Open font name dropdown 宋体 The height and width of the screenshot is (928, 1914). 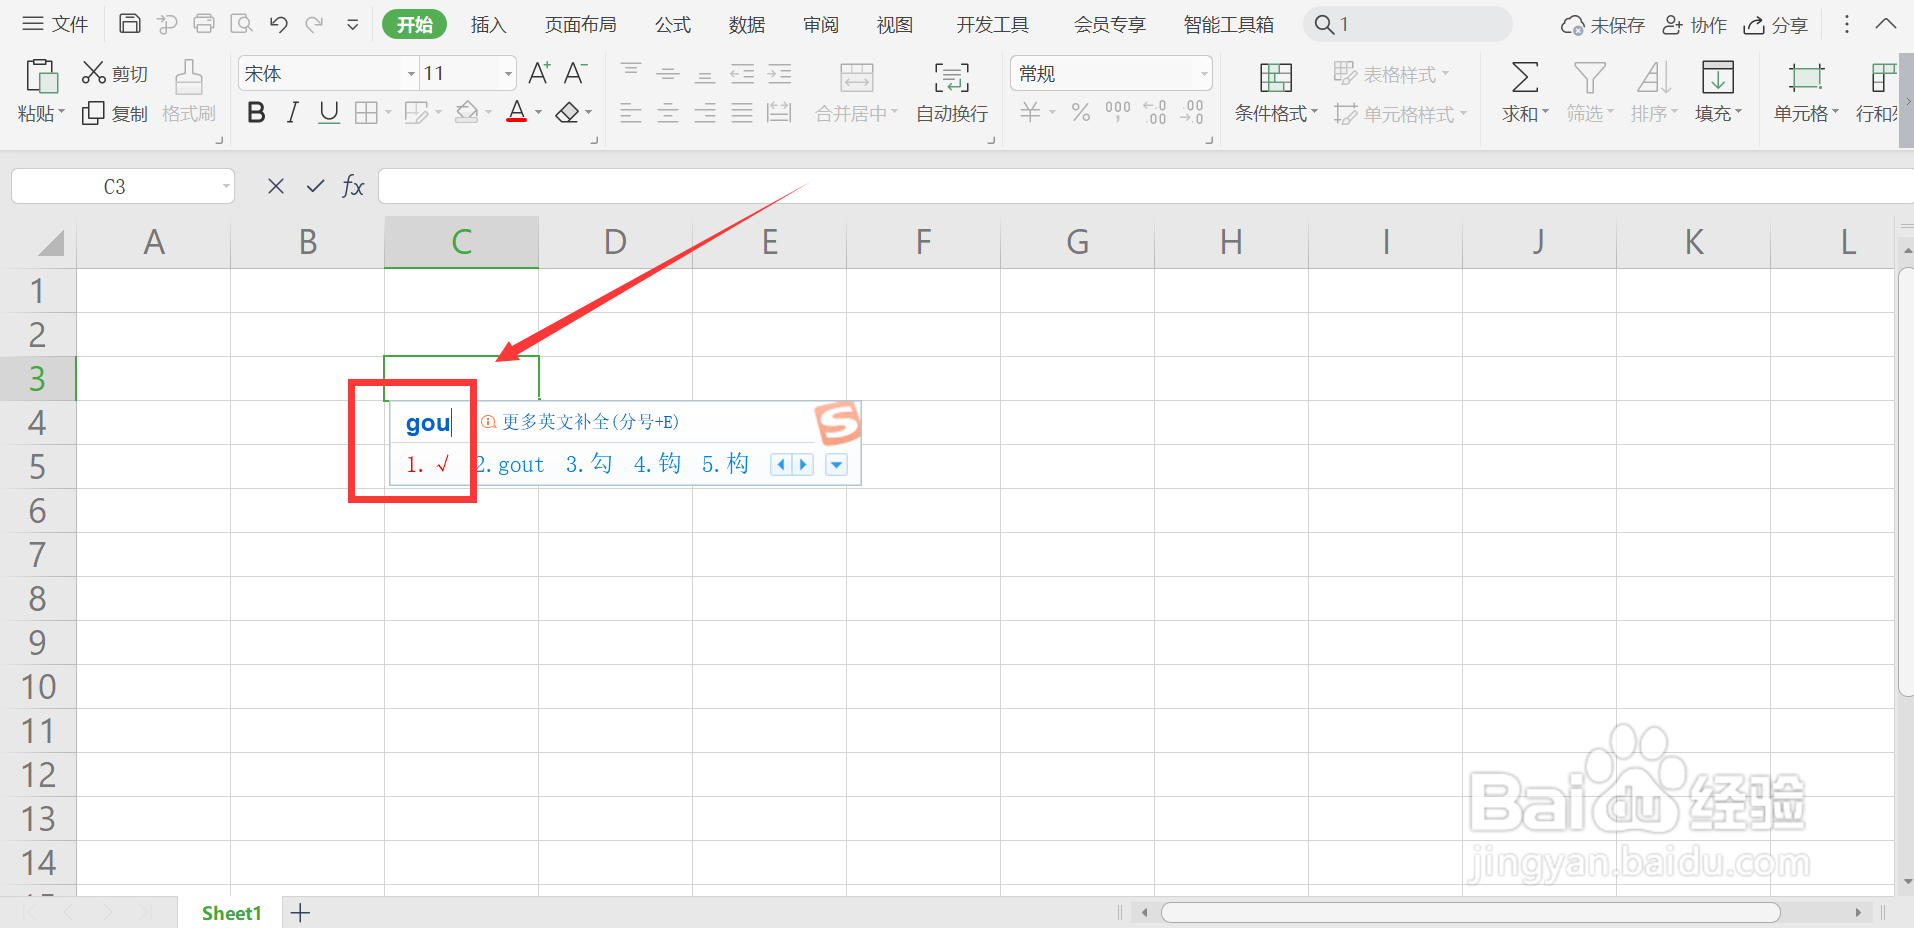coord(411,74)
